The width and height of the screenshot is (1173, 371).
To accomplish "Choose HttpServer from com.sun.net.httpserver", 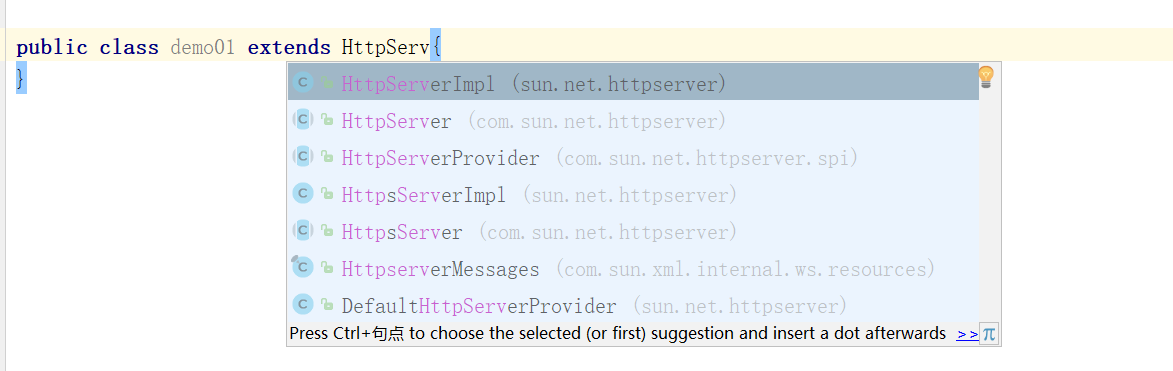I will point(633,120).
